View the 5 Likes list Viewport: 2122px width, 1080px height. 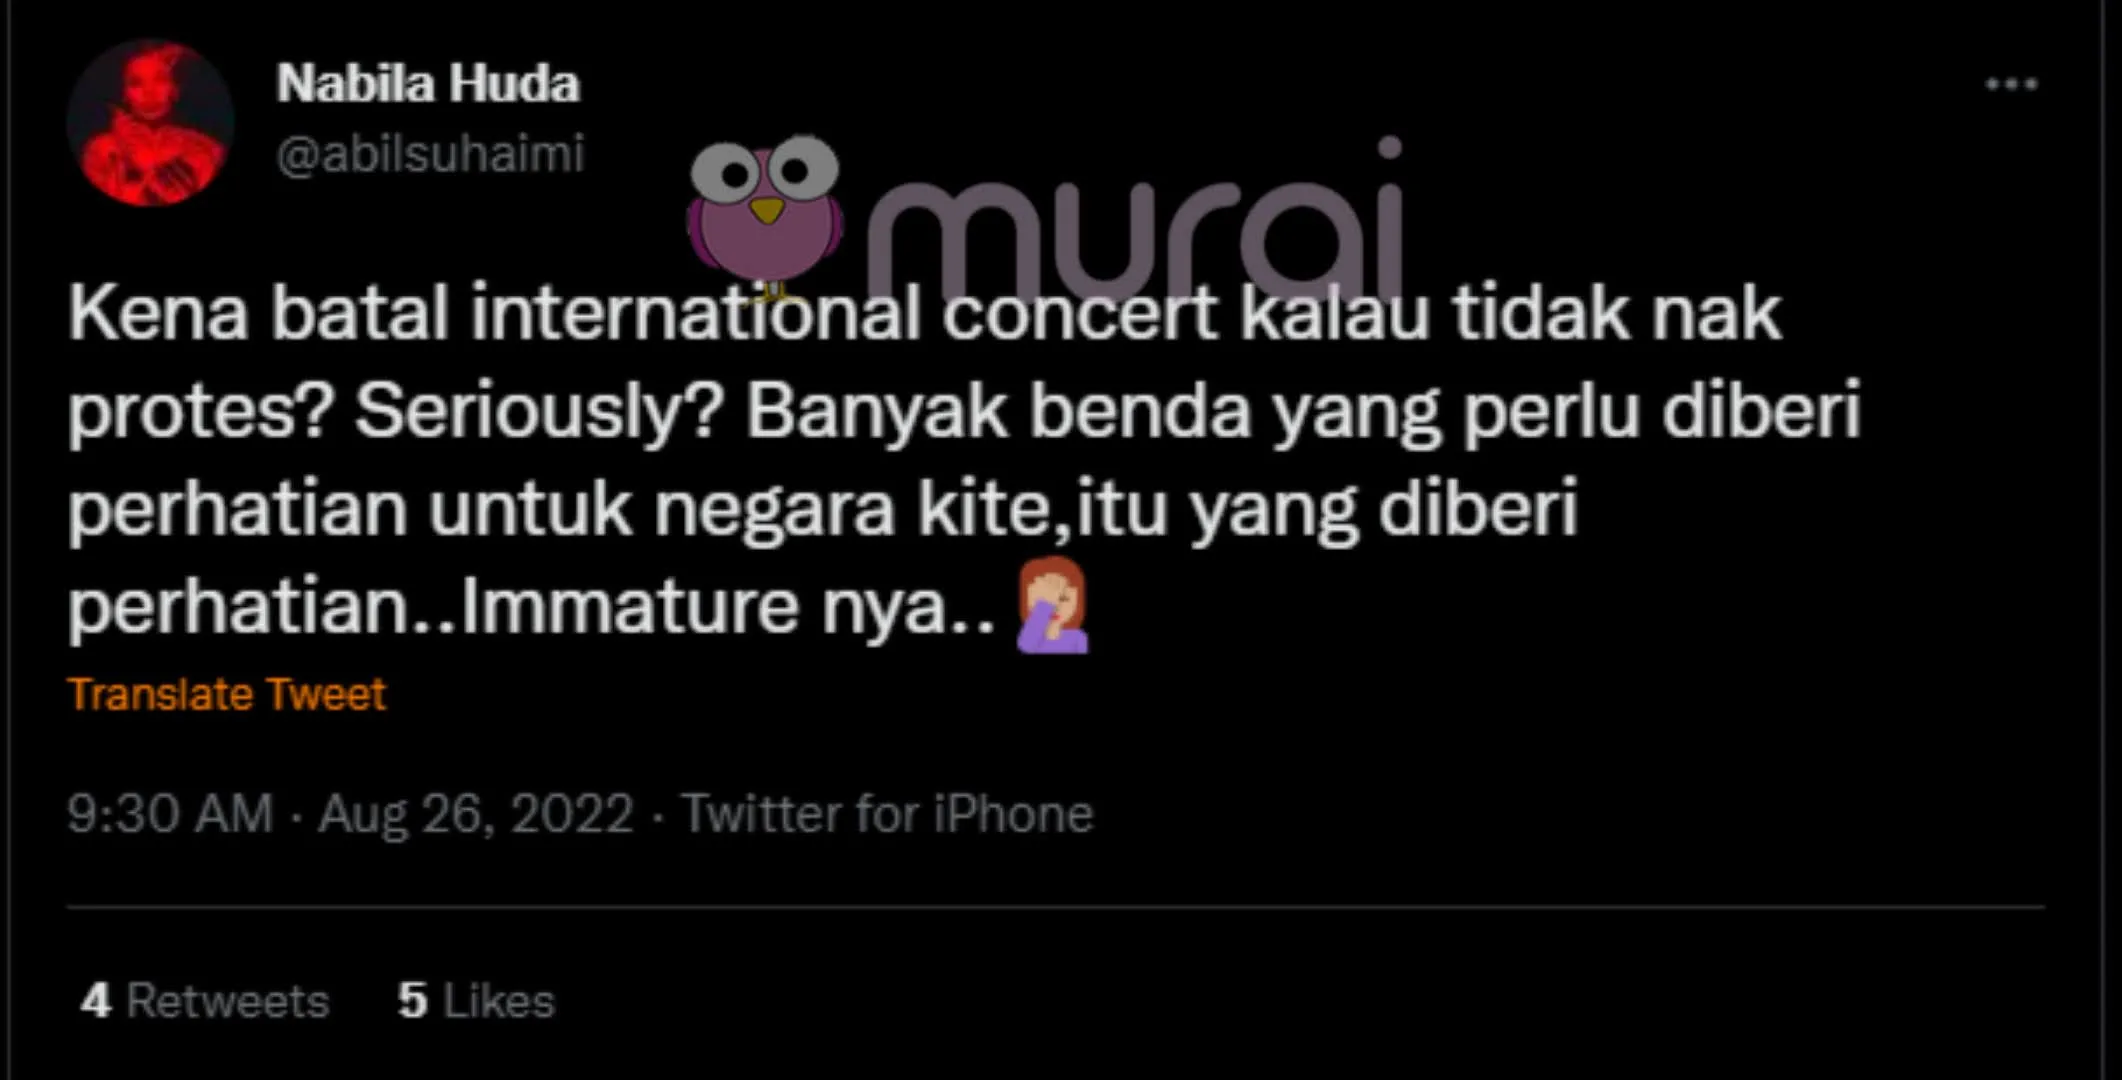(x=476, y=1000)
